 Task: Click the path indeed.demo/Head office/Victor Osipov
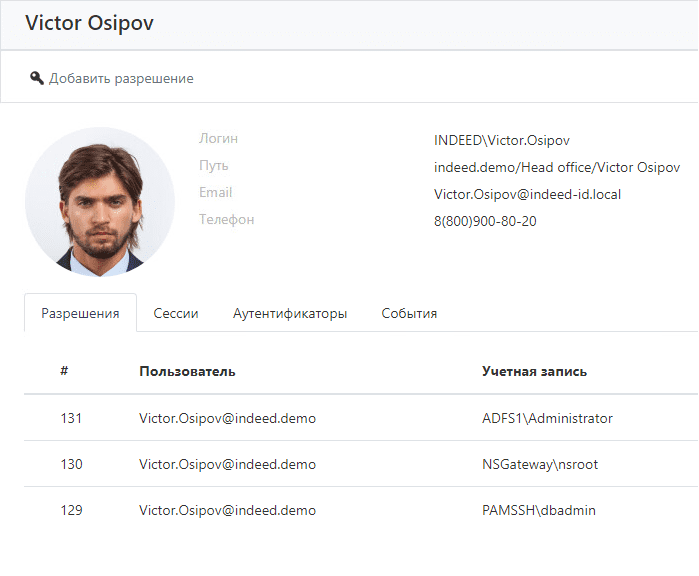(x=557, y=167)
